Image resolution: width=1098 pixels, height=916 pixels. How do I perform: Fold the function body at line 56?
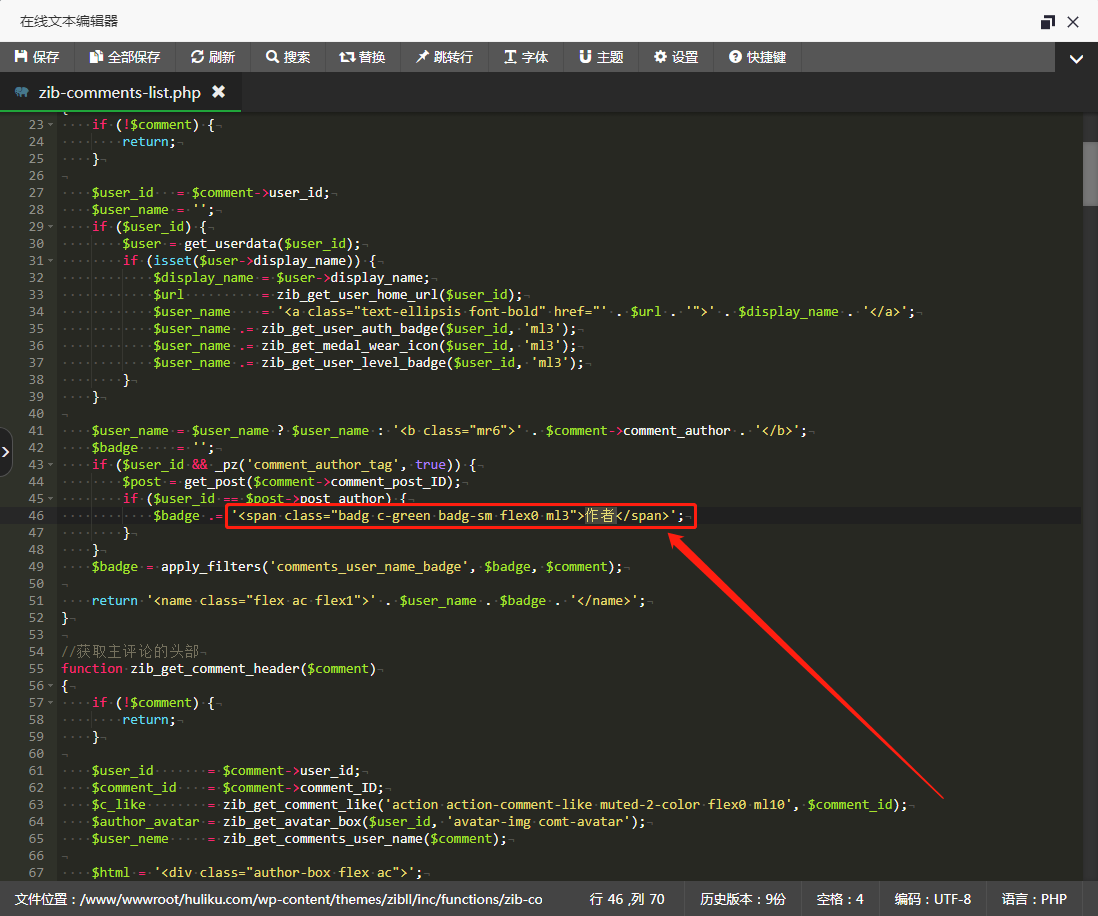(51, 686)
